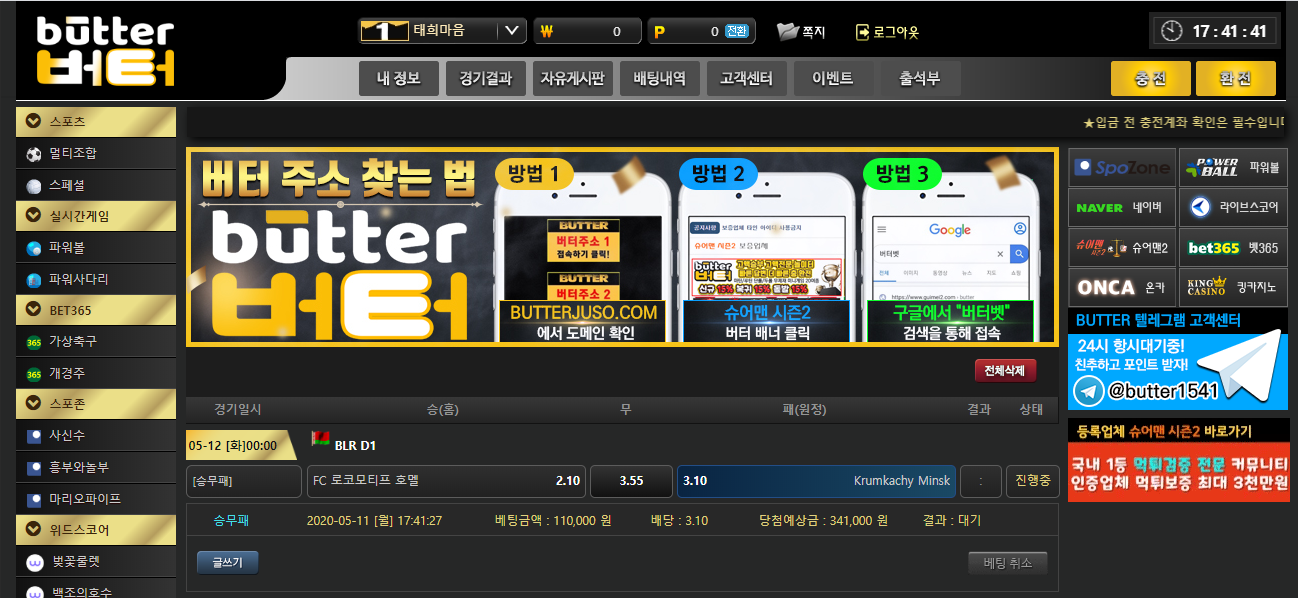Click the 라이브스코어 live score icon

1201,208
